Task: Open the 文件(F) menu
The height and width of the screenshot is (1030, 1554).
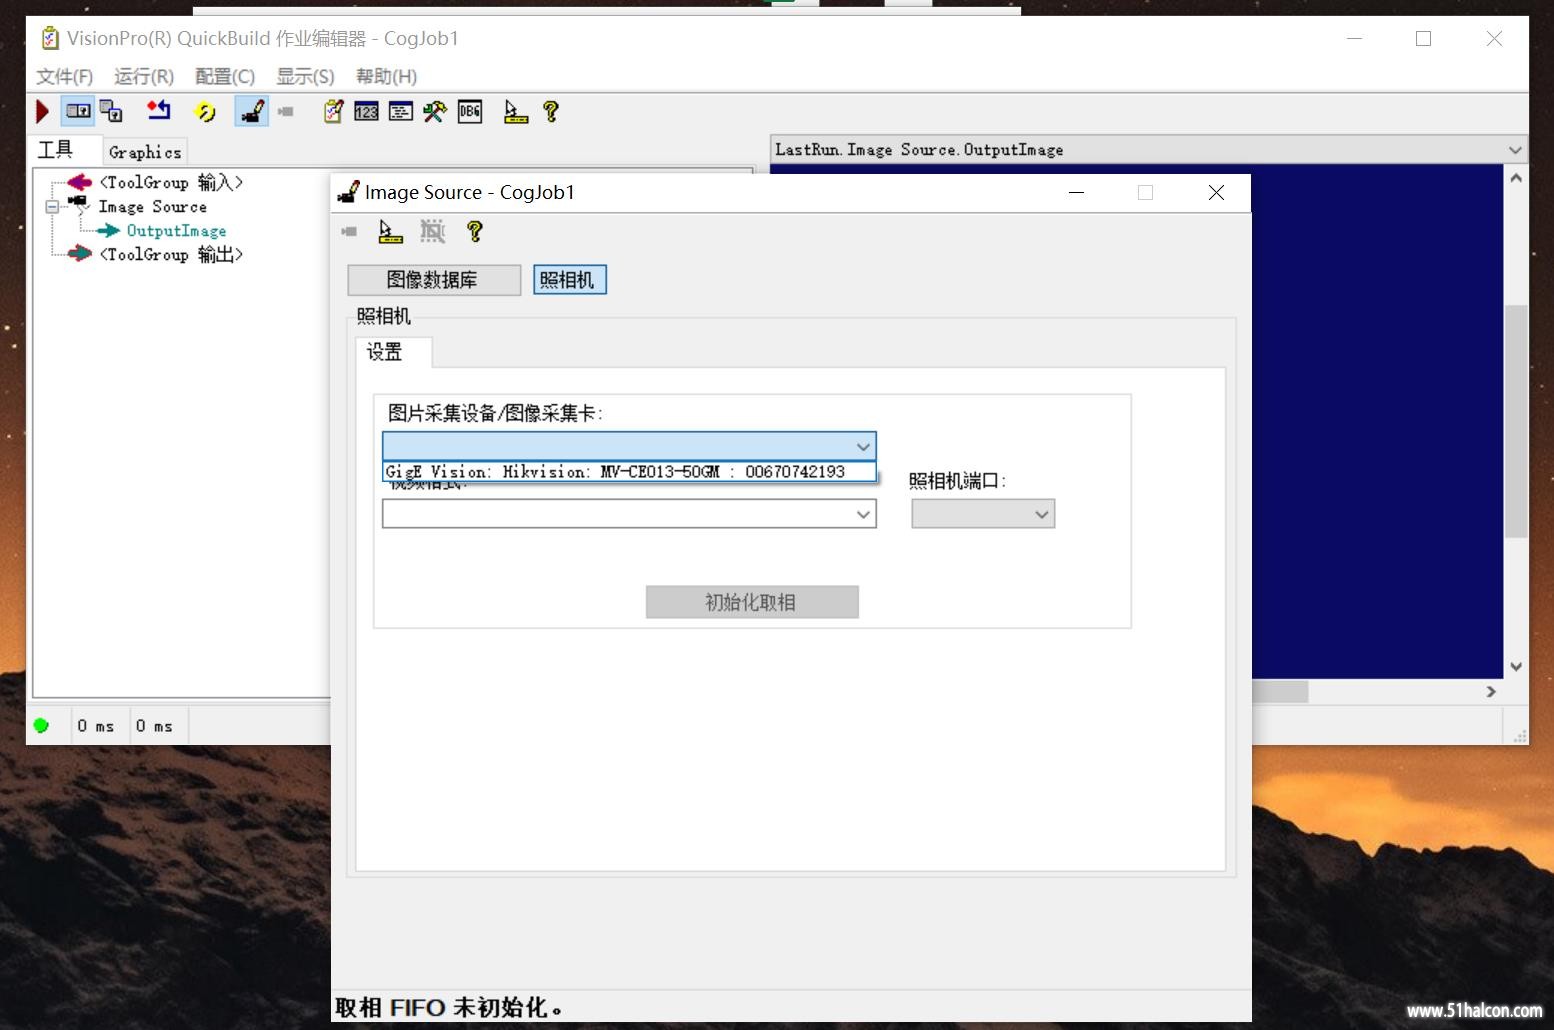Action: 64,76
